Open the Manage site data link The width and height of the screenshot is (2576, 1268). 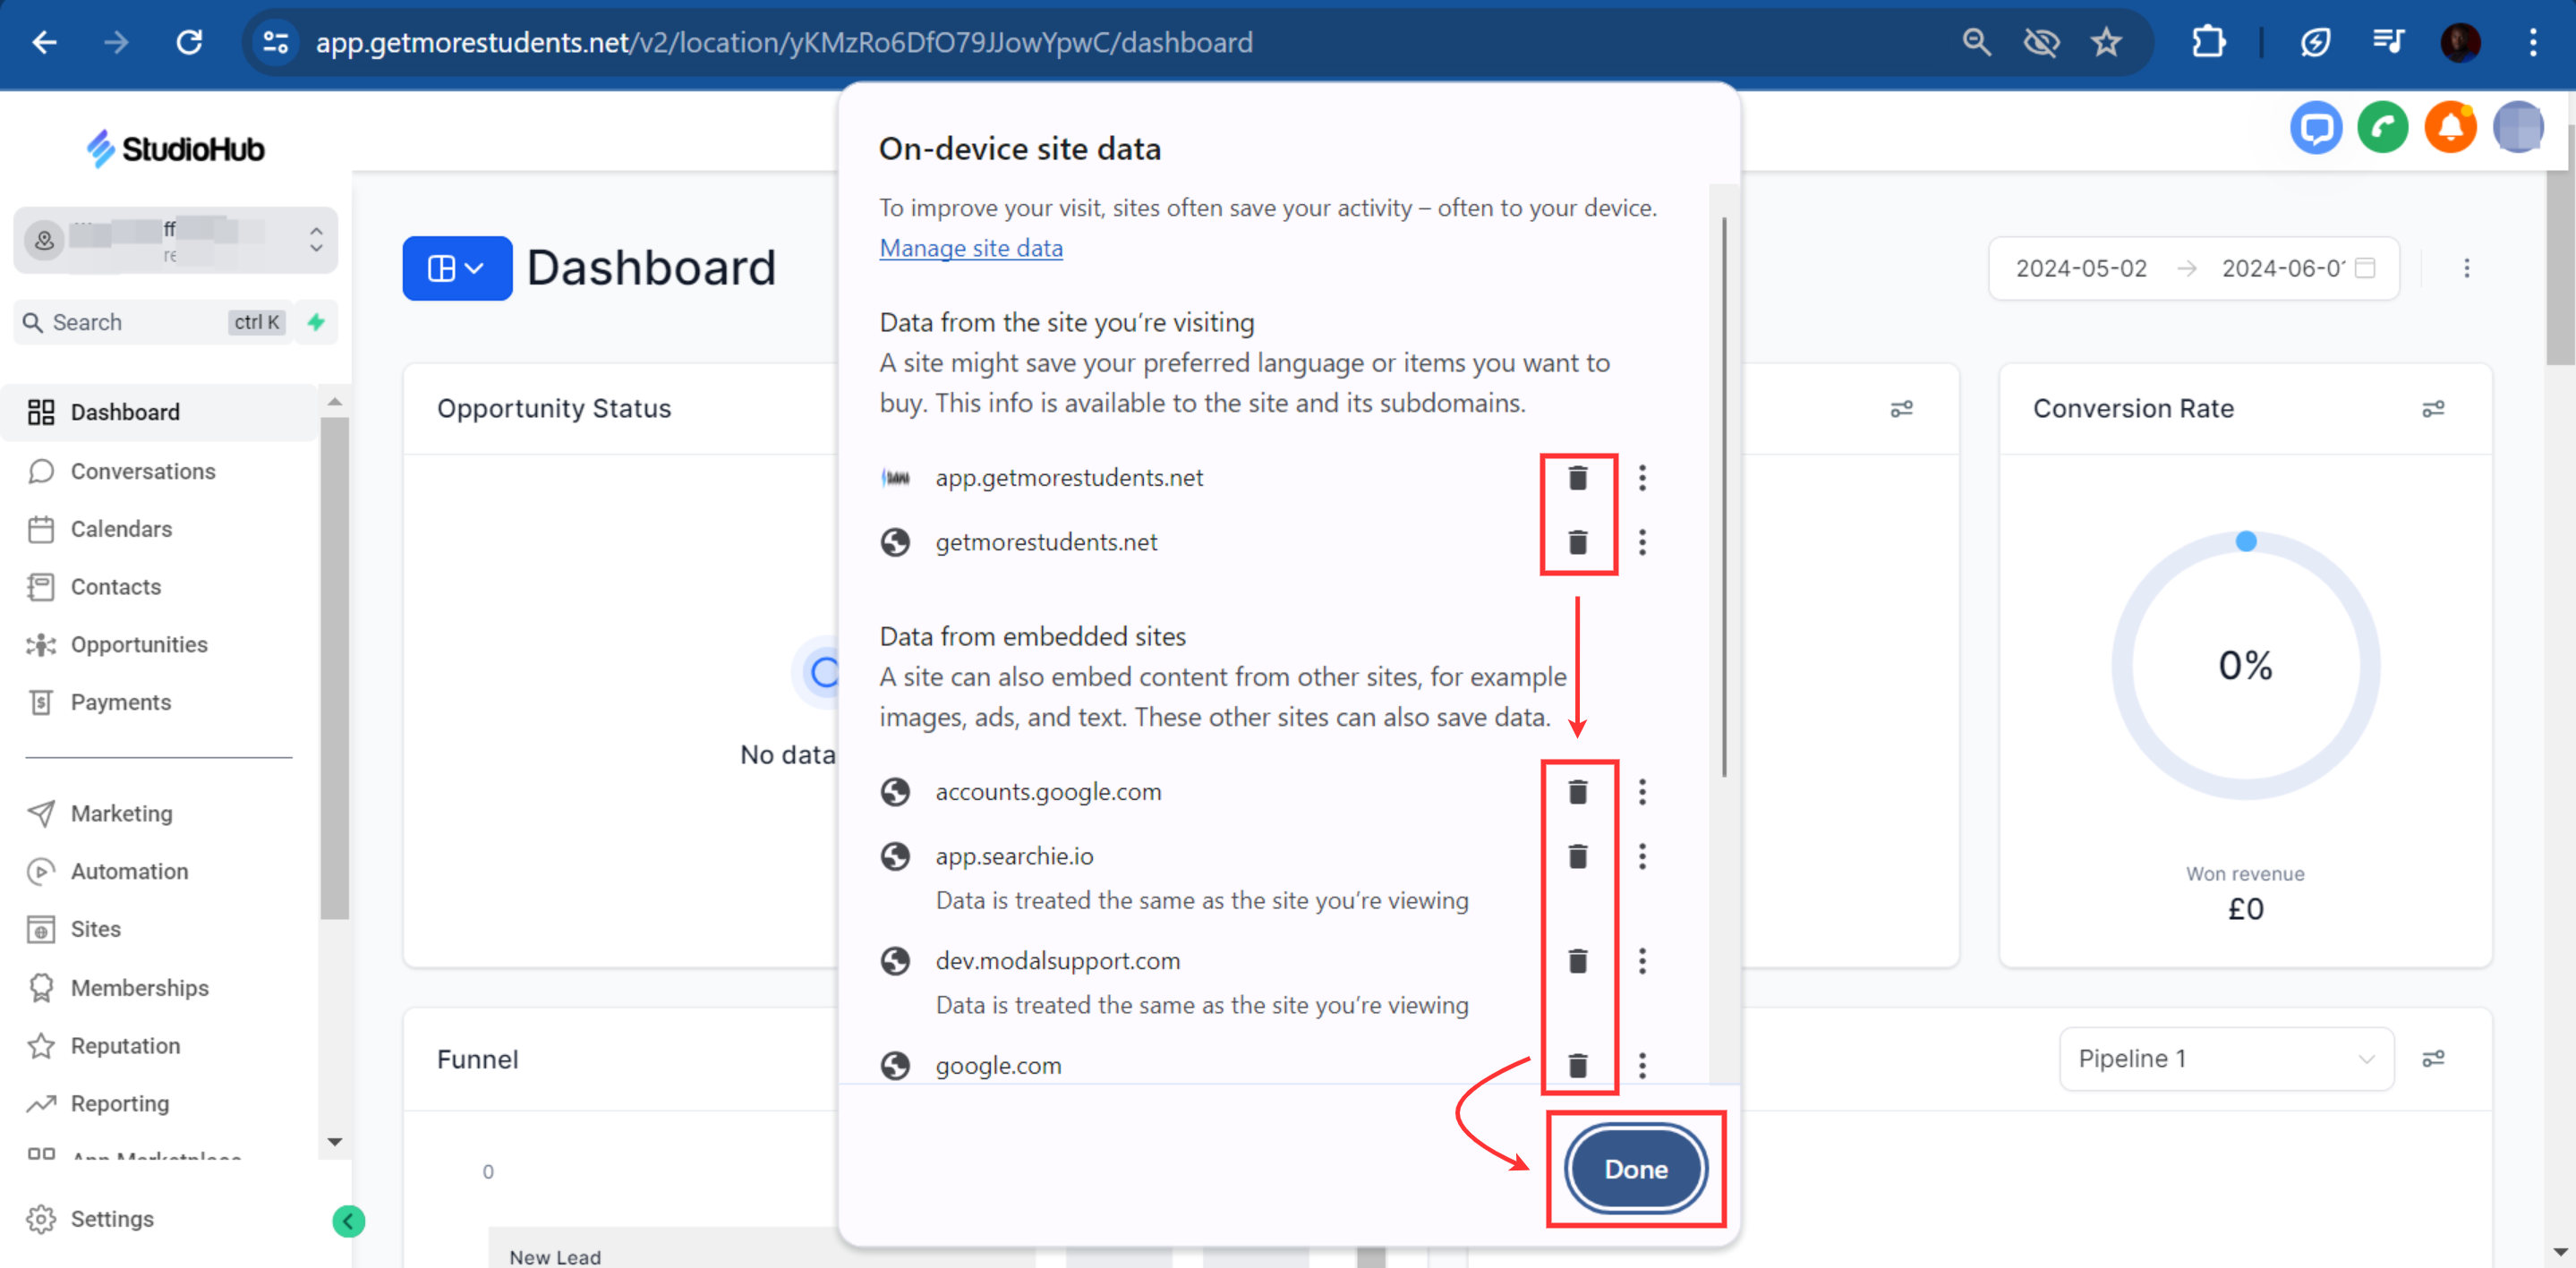[970, 248]
